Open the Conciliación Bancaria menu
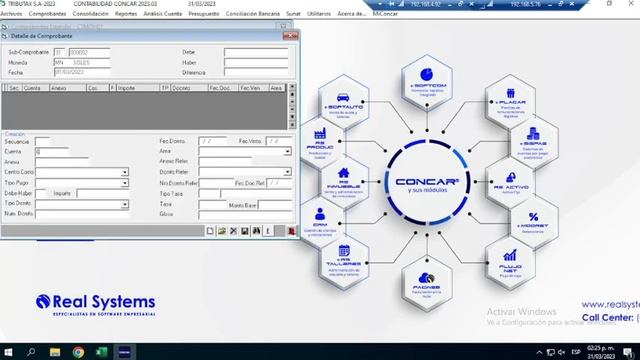 pos(253,13)
